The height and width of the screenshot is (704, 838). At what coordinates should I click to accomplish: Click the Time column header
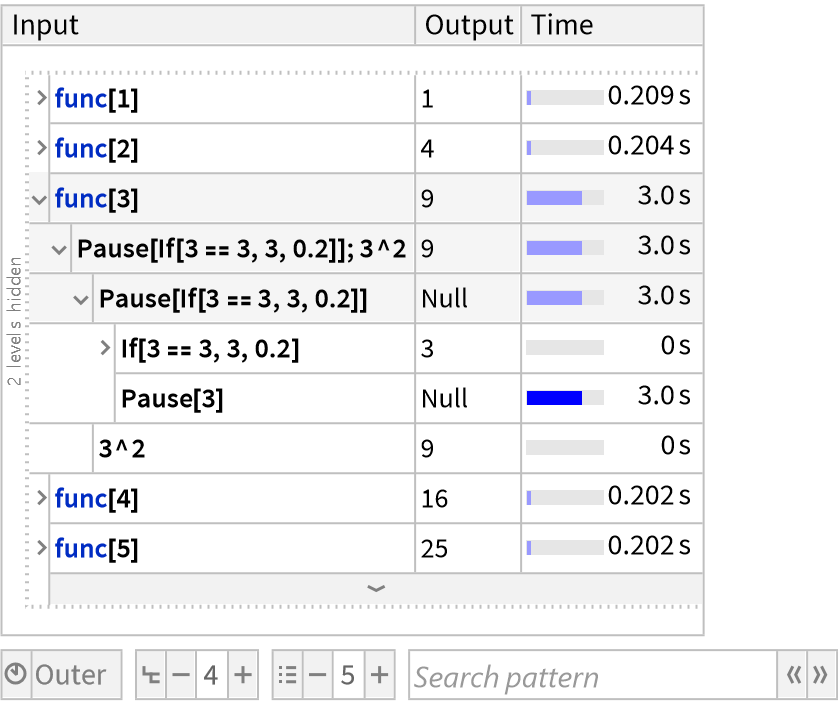tap(563, 26)
